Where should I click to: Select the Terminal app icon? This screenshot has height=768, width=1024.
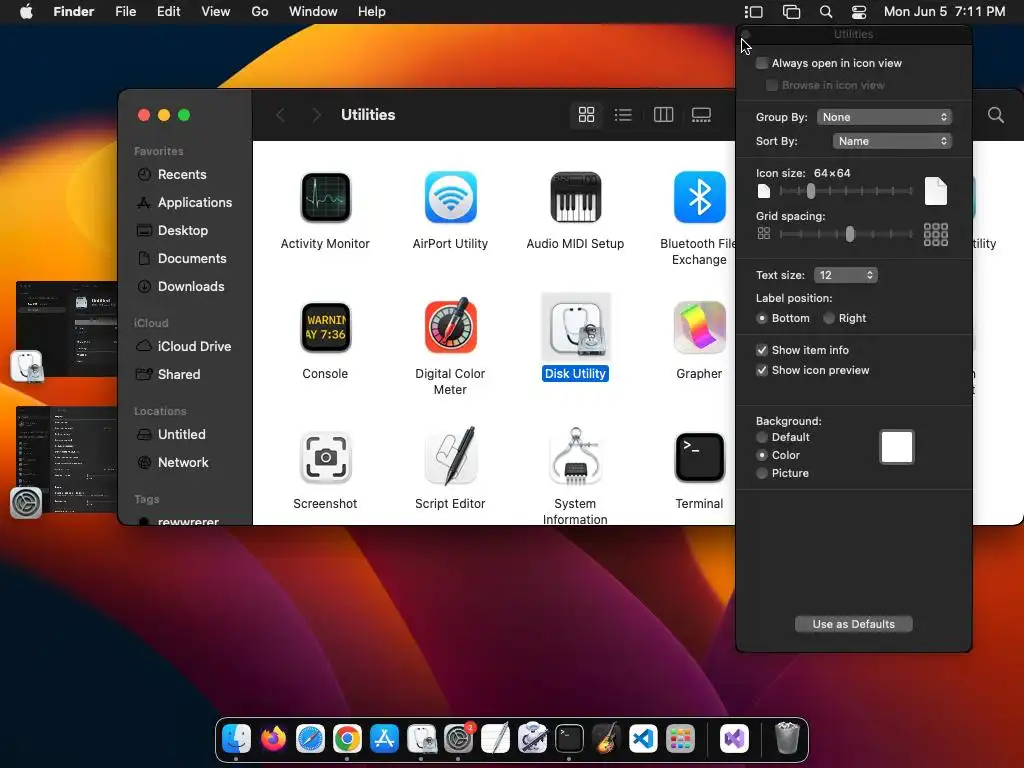[x=699, y=457]
